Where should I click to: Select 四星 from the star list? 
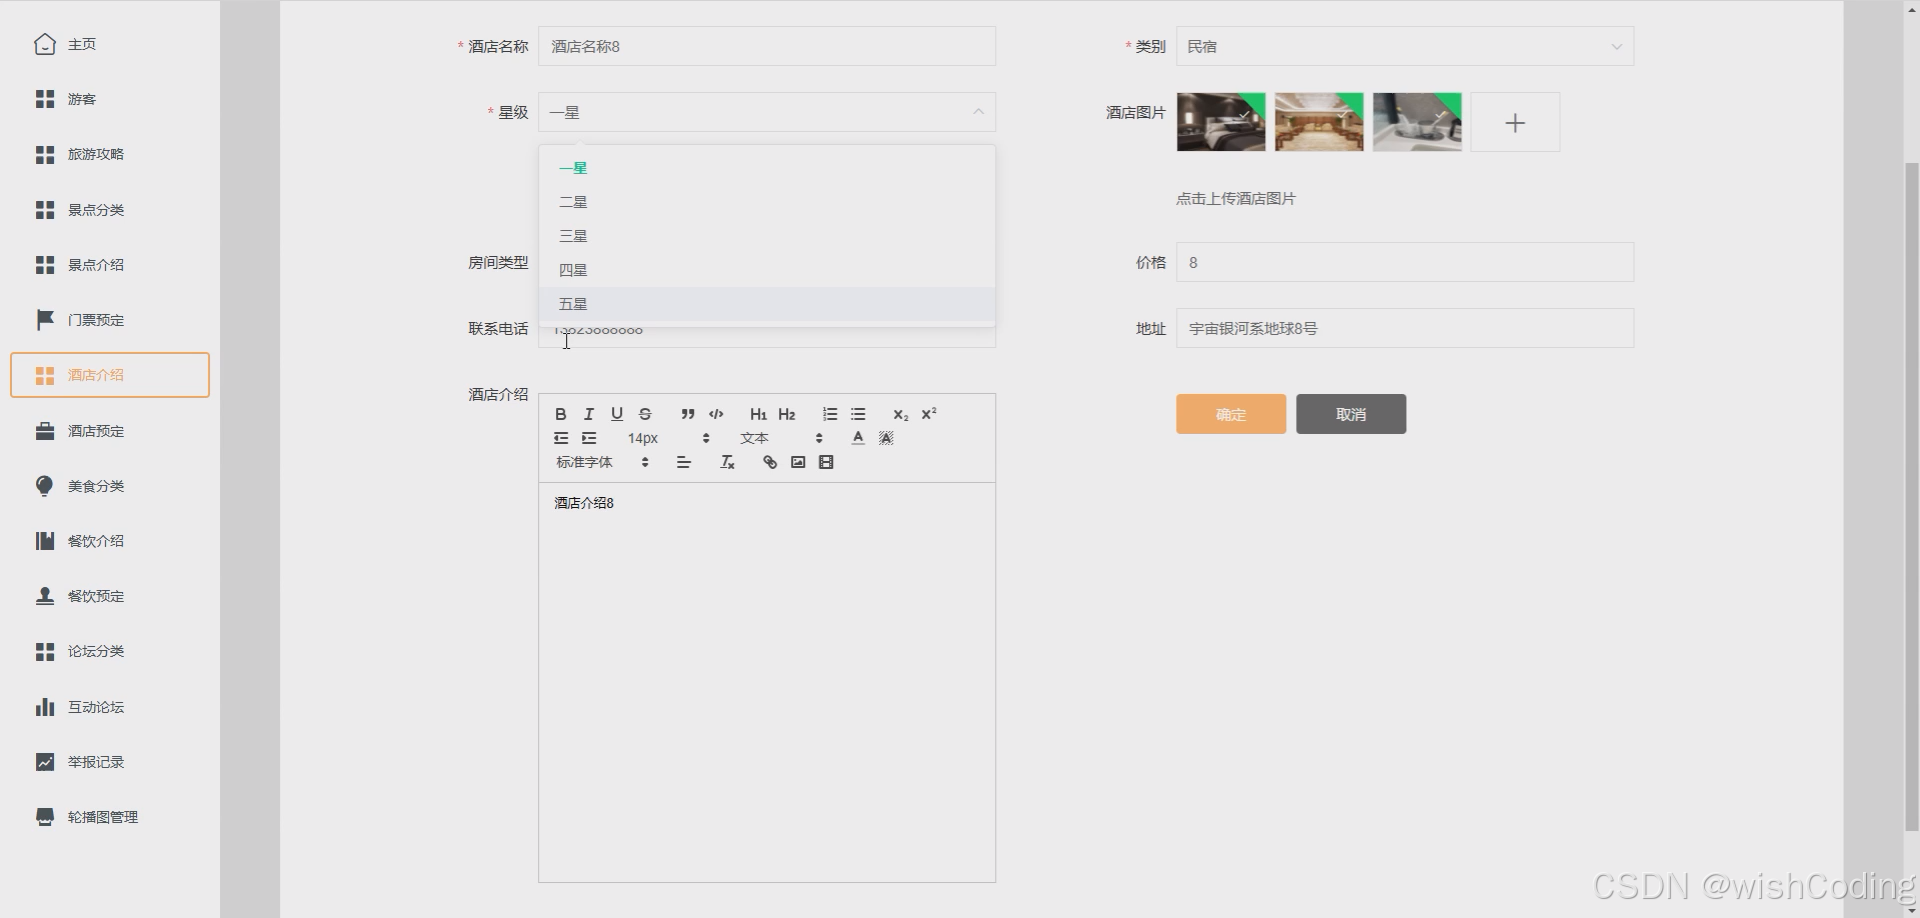(x=767, y=270)
